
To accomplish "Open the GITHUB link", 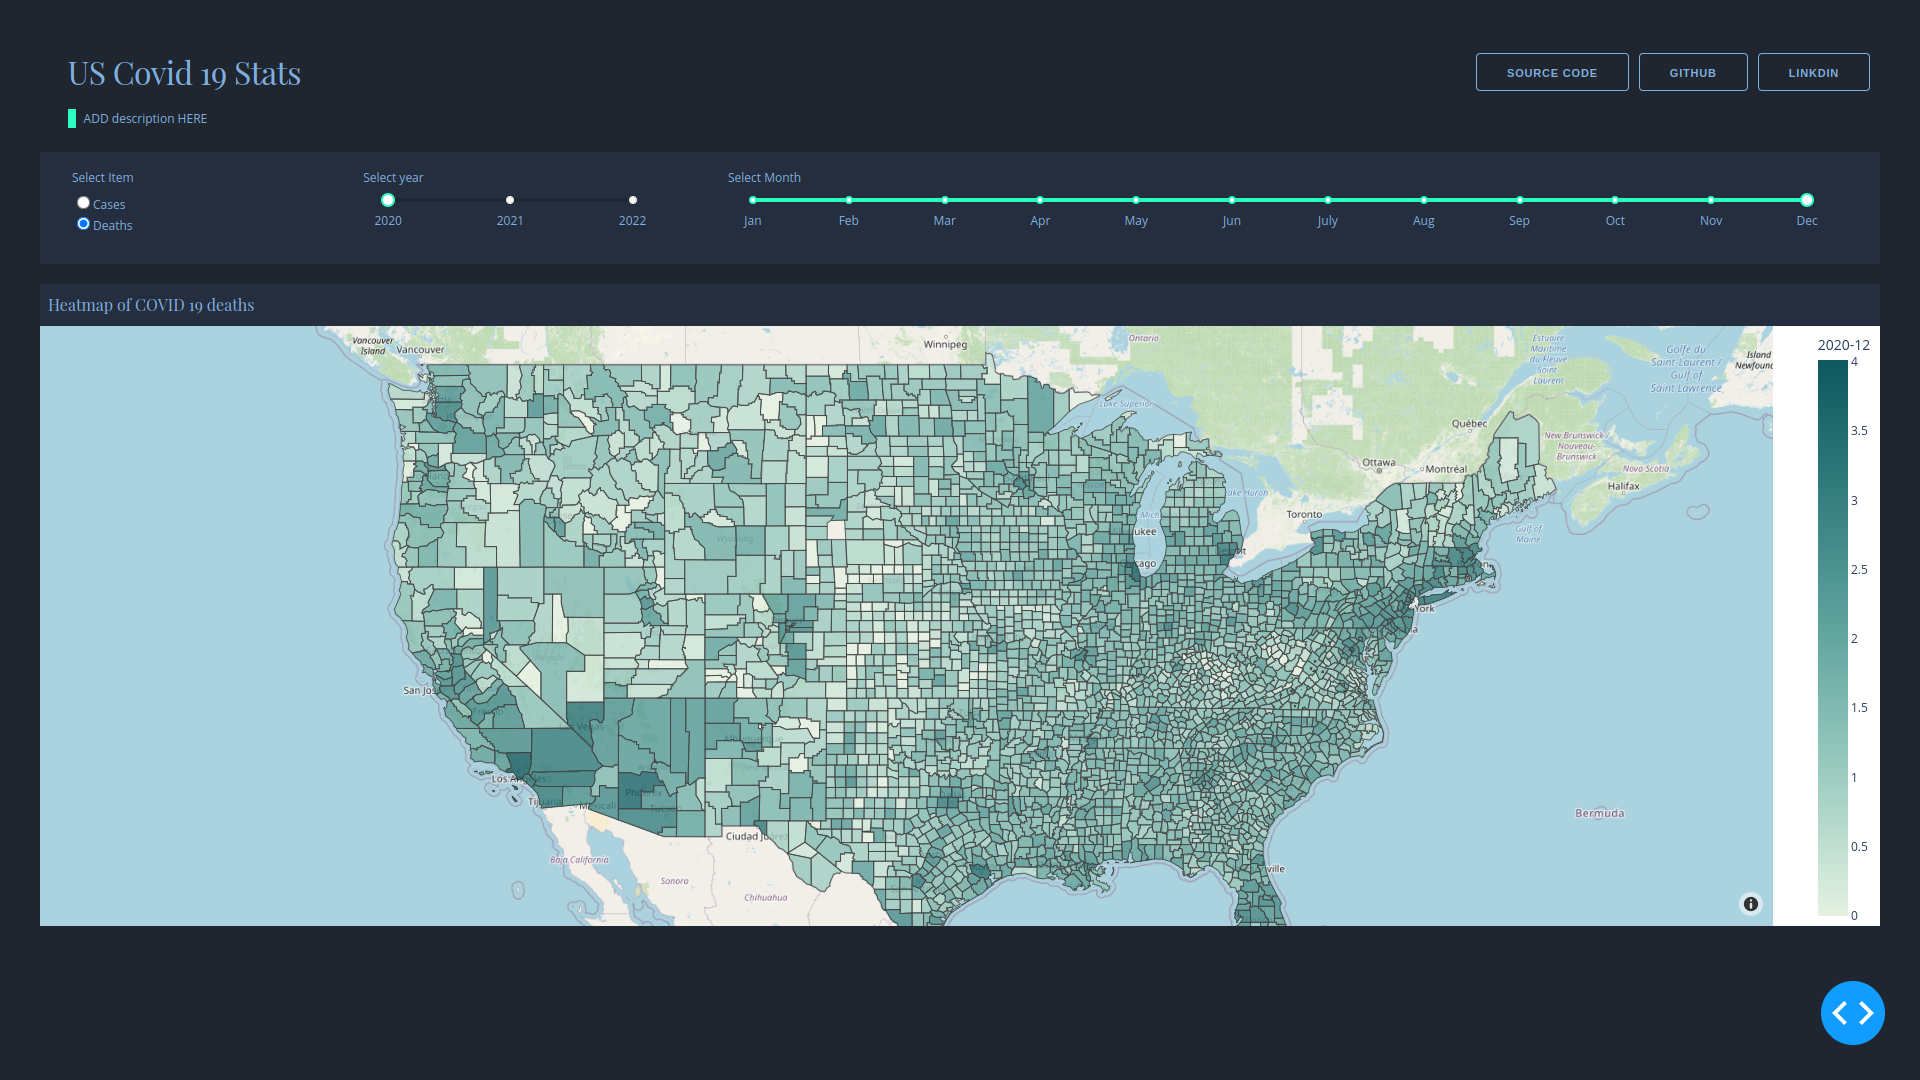I will [1692, 72].
